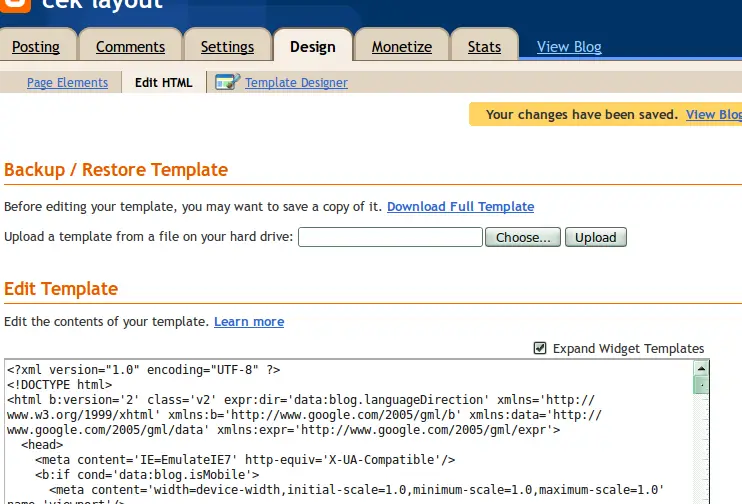Click inside the template code textarea
Image resolution: width=742 pixels, height=504 pixels.
(349, 432)
